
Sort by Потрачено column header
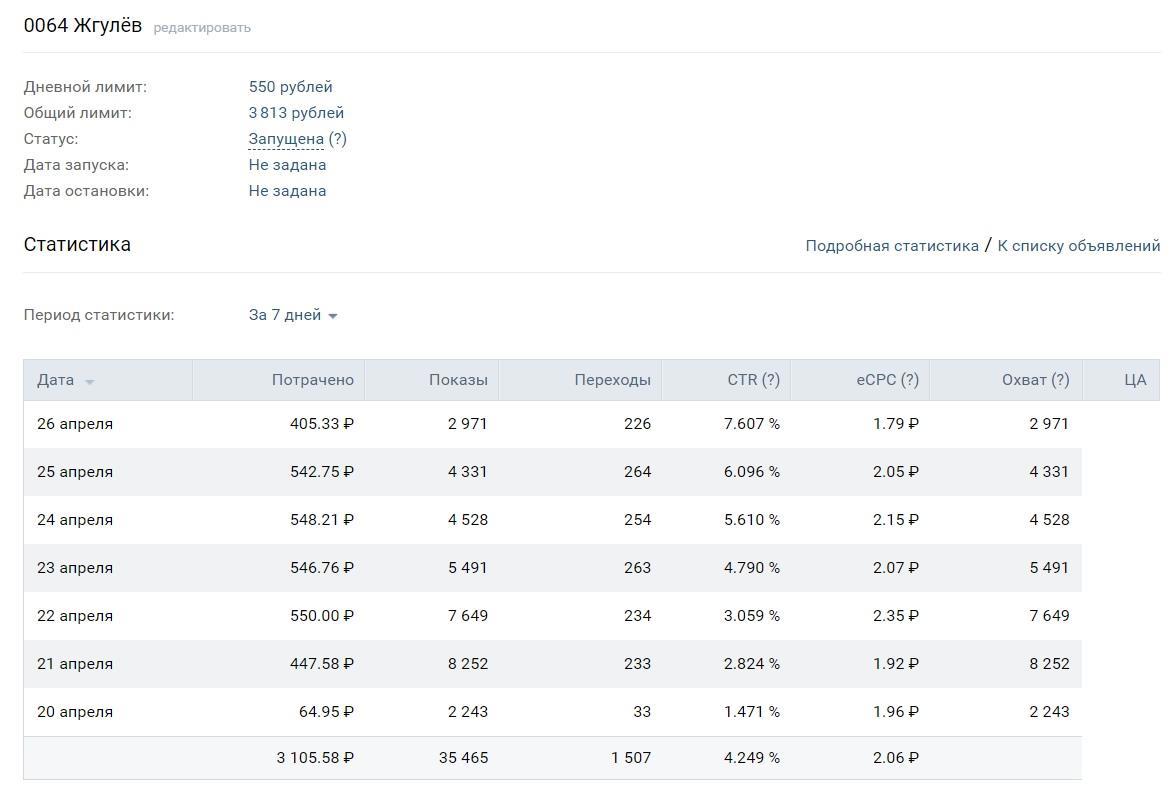pos(312,380)
